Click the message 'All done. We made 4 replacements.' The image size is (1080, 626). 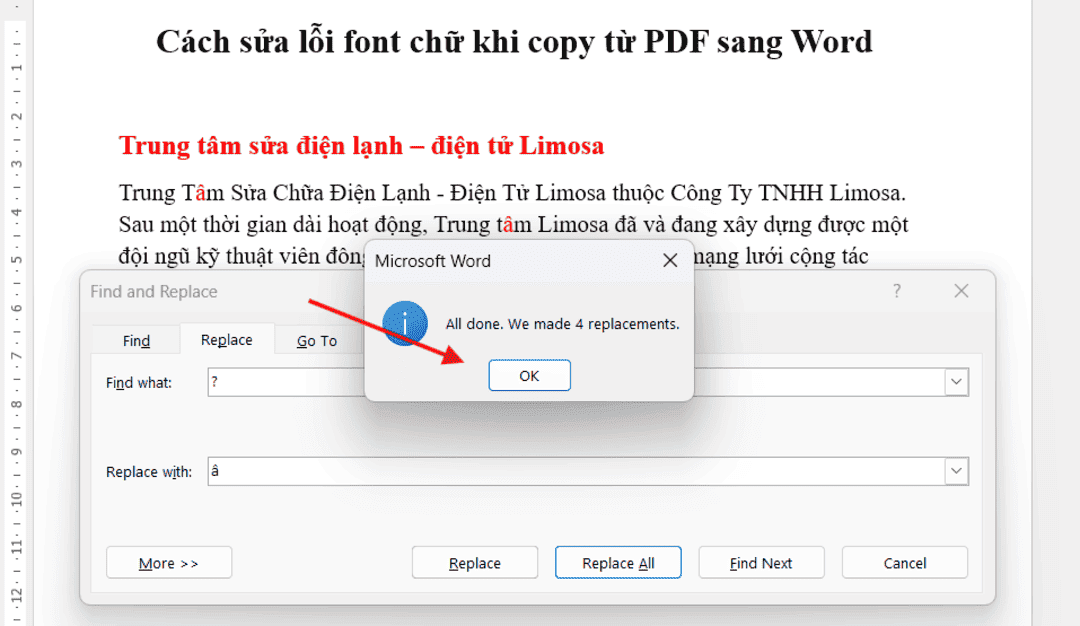pos(562,324)
